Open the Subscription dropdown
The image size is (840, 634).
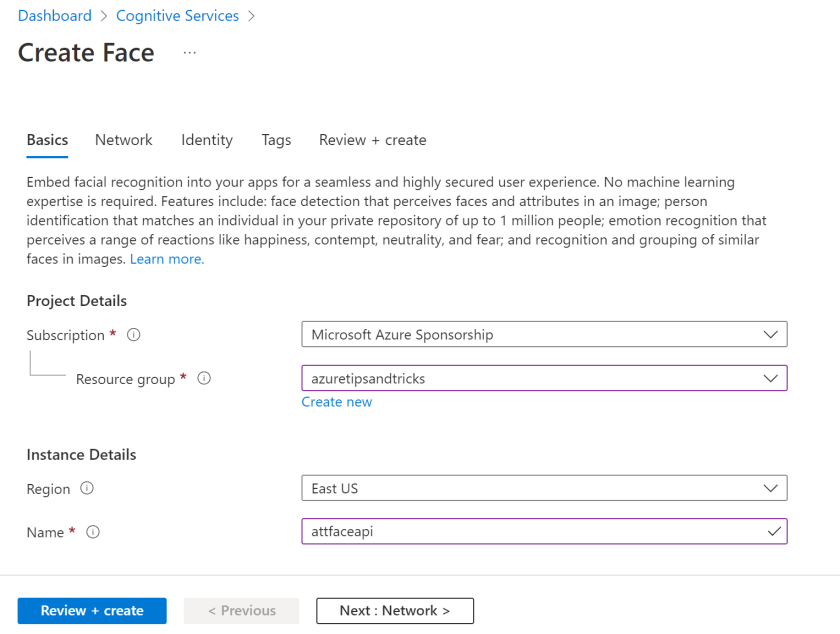pyautogui.click(x=544, y=335)
